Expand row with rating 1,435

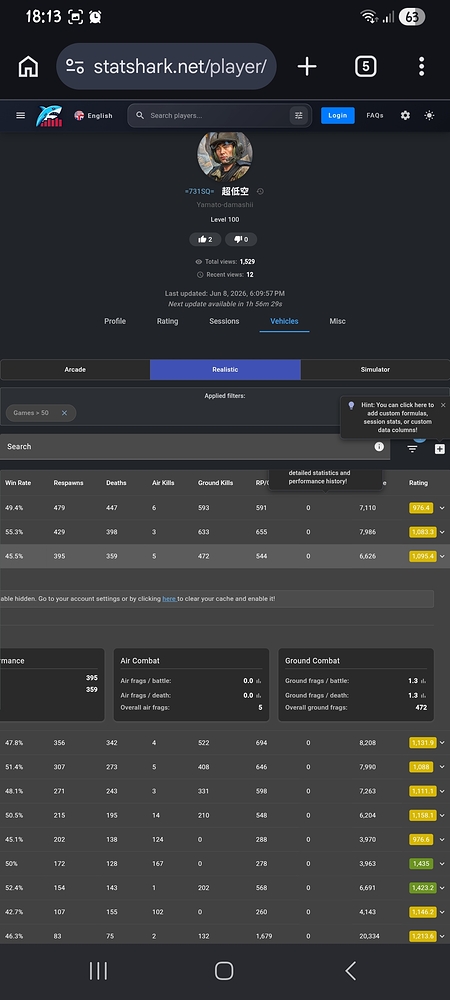coord(442,864)
